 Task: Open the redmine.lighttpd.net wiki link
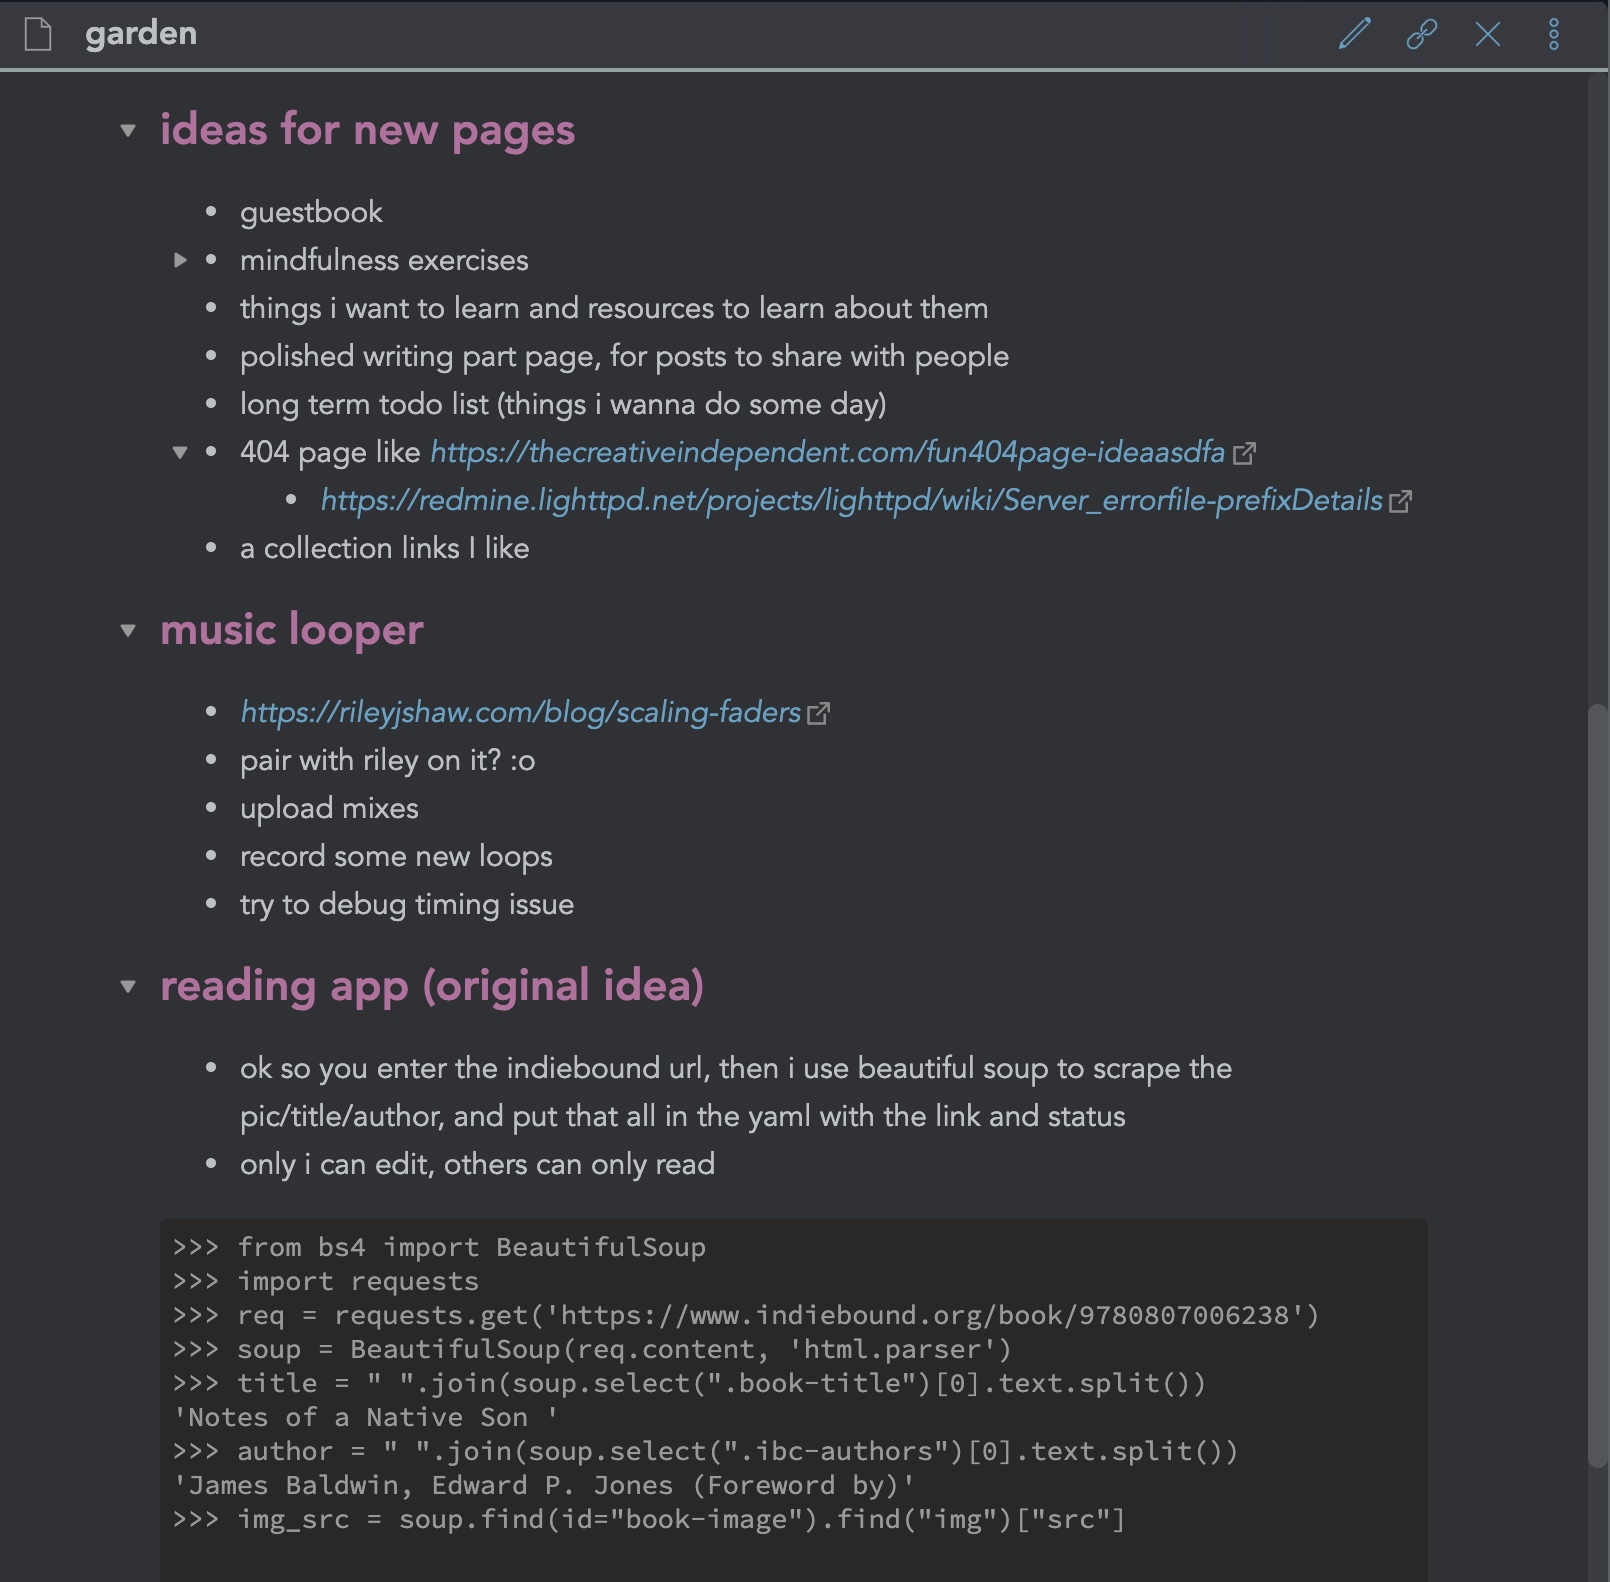851,501
